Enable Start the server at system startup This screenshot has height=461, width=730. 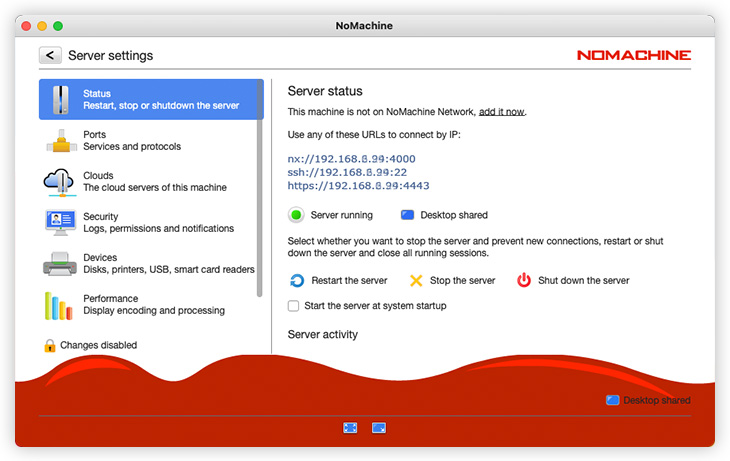294,306
